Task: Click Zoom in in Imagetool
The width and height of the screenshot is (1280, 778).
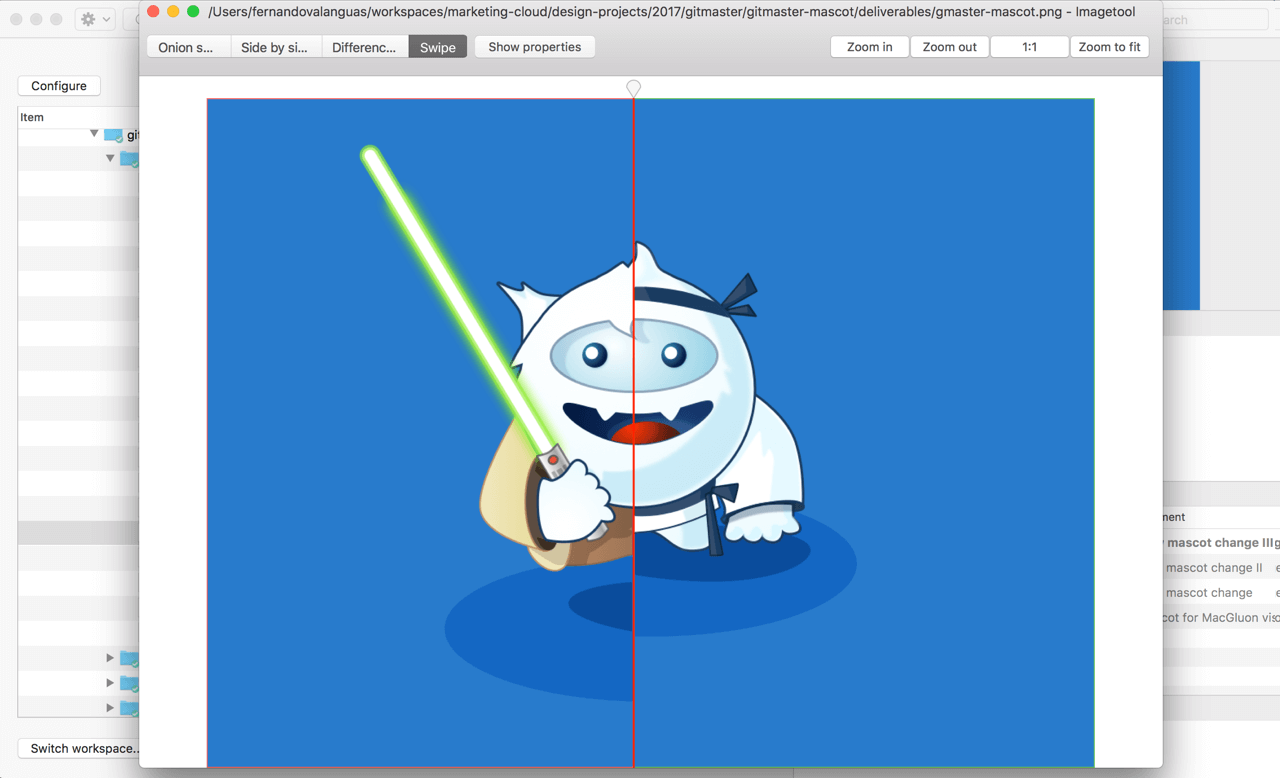Action: (870, 47)
